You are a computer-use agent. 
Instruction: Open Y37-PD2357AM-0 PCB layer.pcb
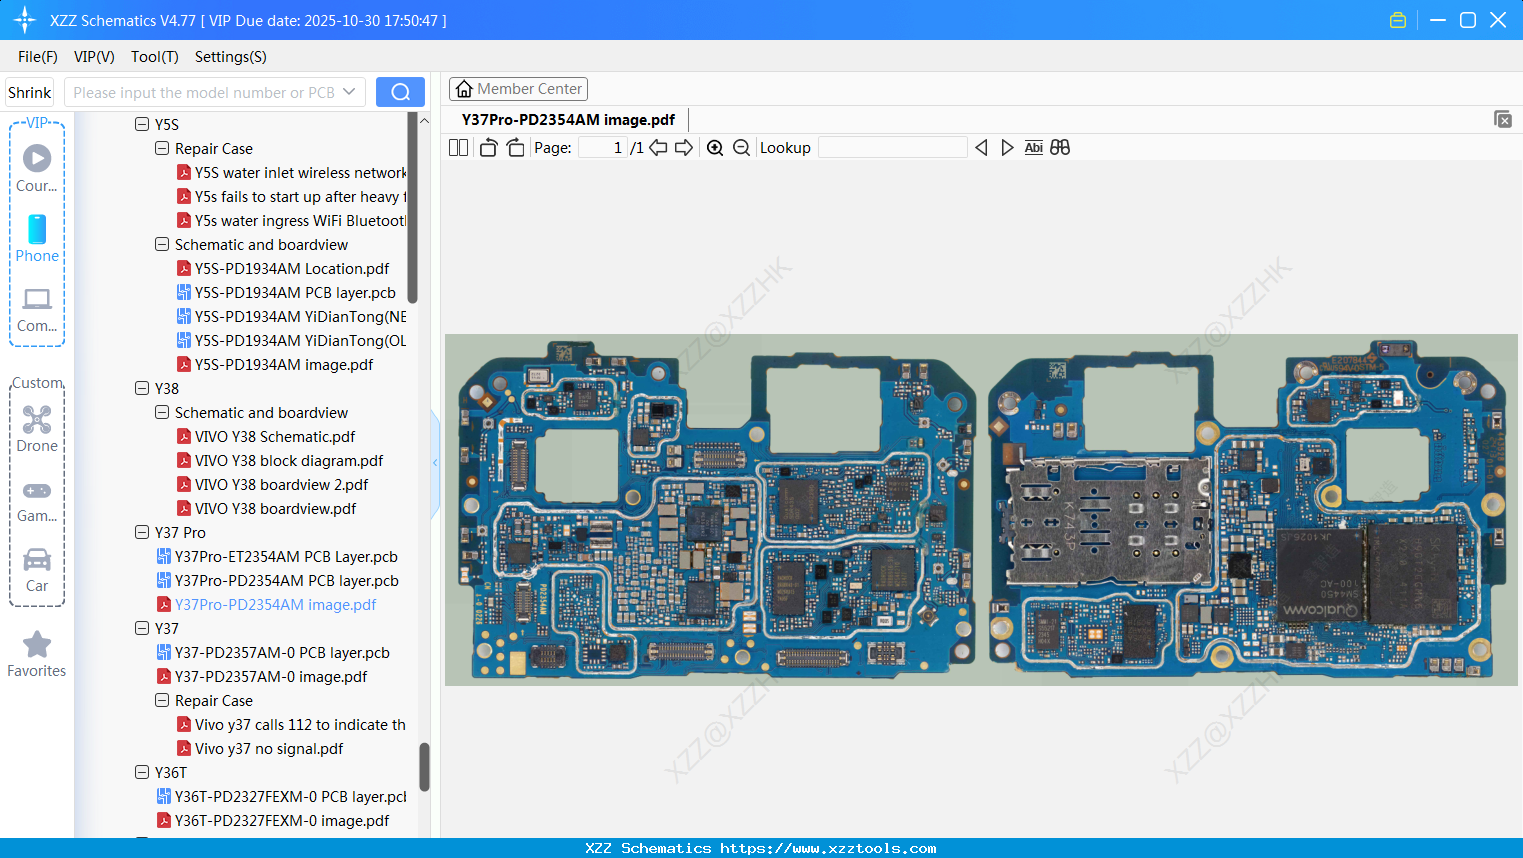(273, 652)
